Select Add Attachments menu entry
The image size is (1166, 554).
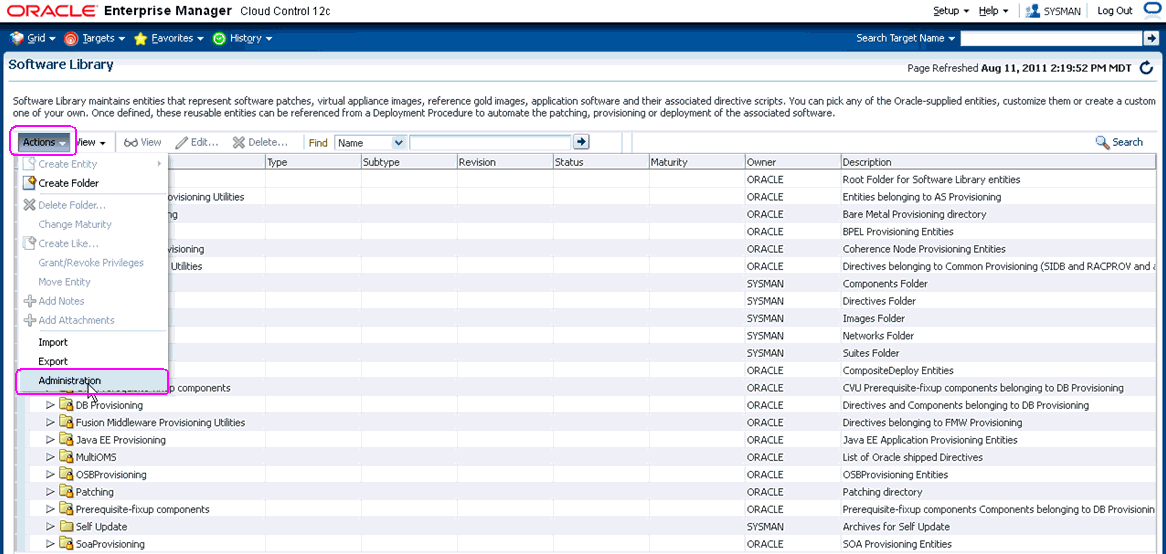93,321
